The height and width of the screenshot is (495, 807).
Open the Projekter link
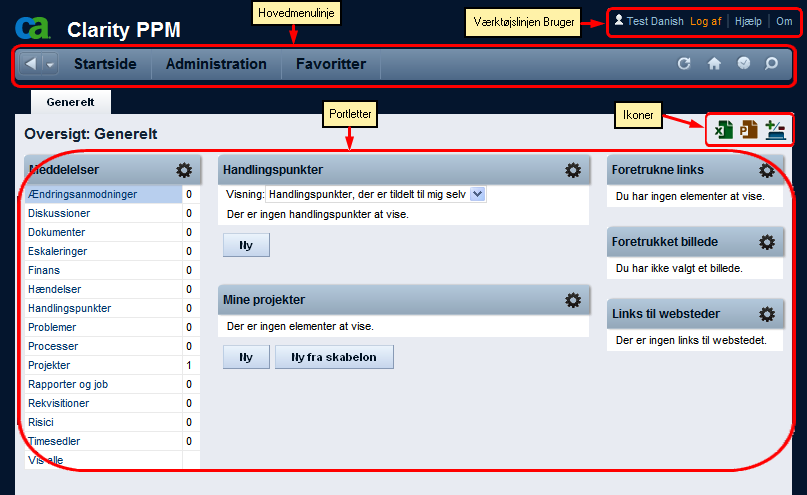(48, 365)
